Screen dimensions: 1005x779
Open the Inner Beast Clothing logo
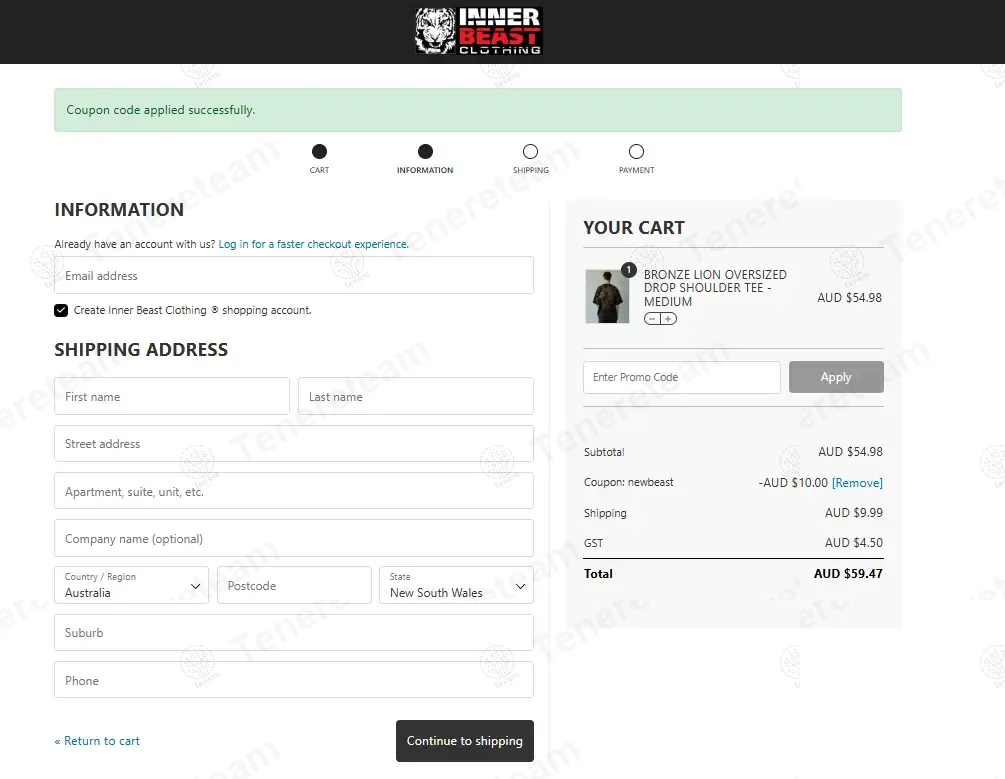click(478, 31)
